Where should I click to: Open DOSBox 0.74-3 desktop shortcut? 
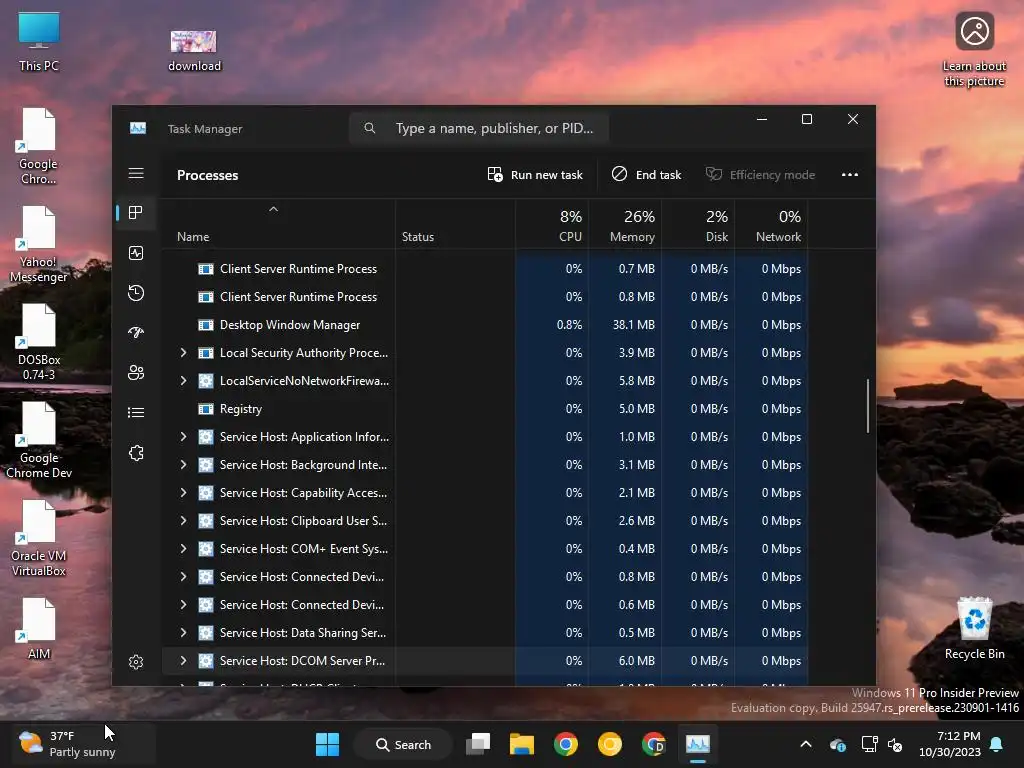coord(39,342)
